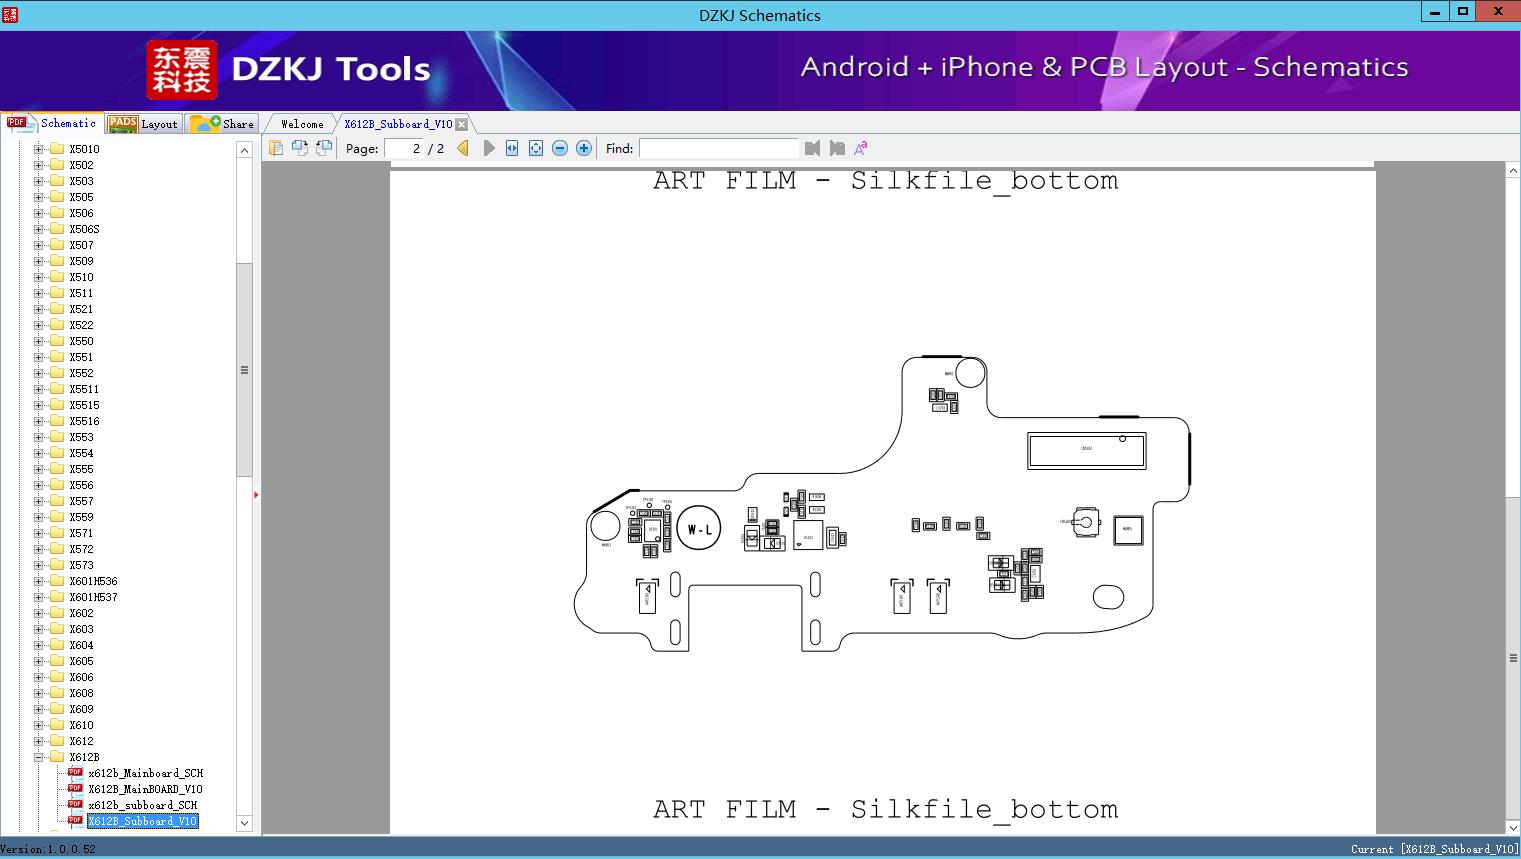This screenshot has height=859, width=1521.
Task: Open the Welcome document tab
Action: [302, 124]
